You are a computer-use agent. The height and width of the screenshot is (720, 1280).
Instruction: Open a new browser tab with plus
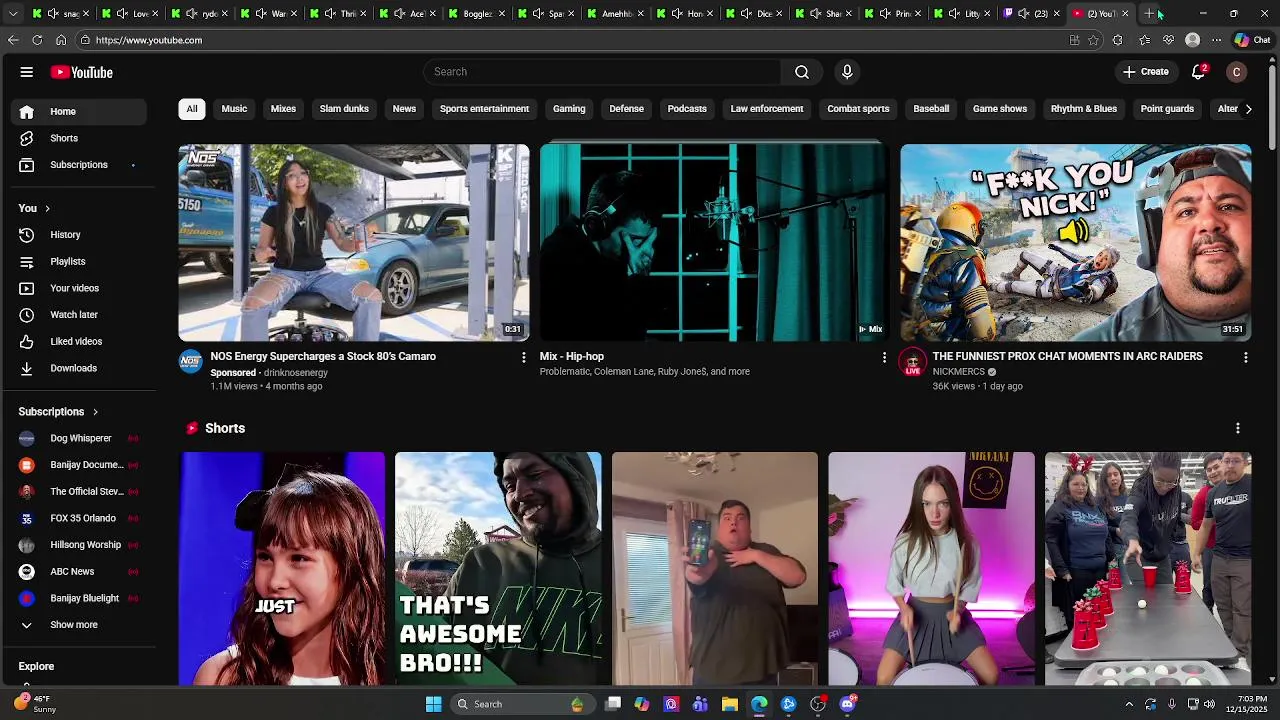click(1150, 13)
